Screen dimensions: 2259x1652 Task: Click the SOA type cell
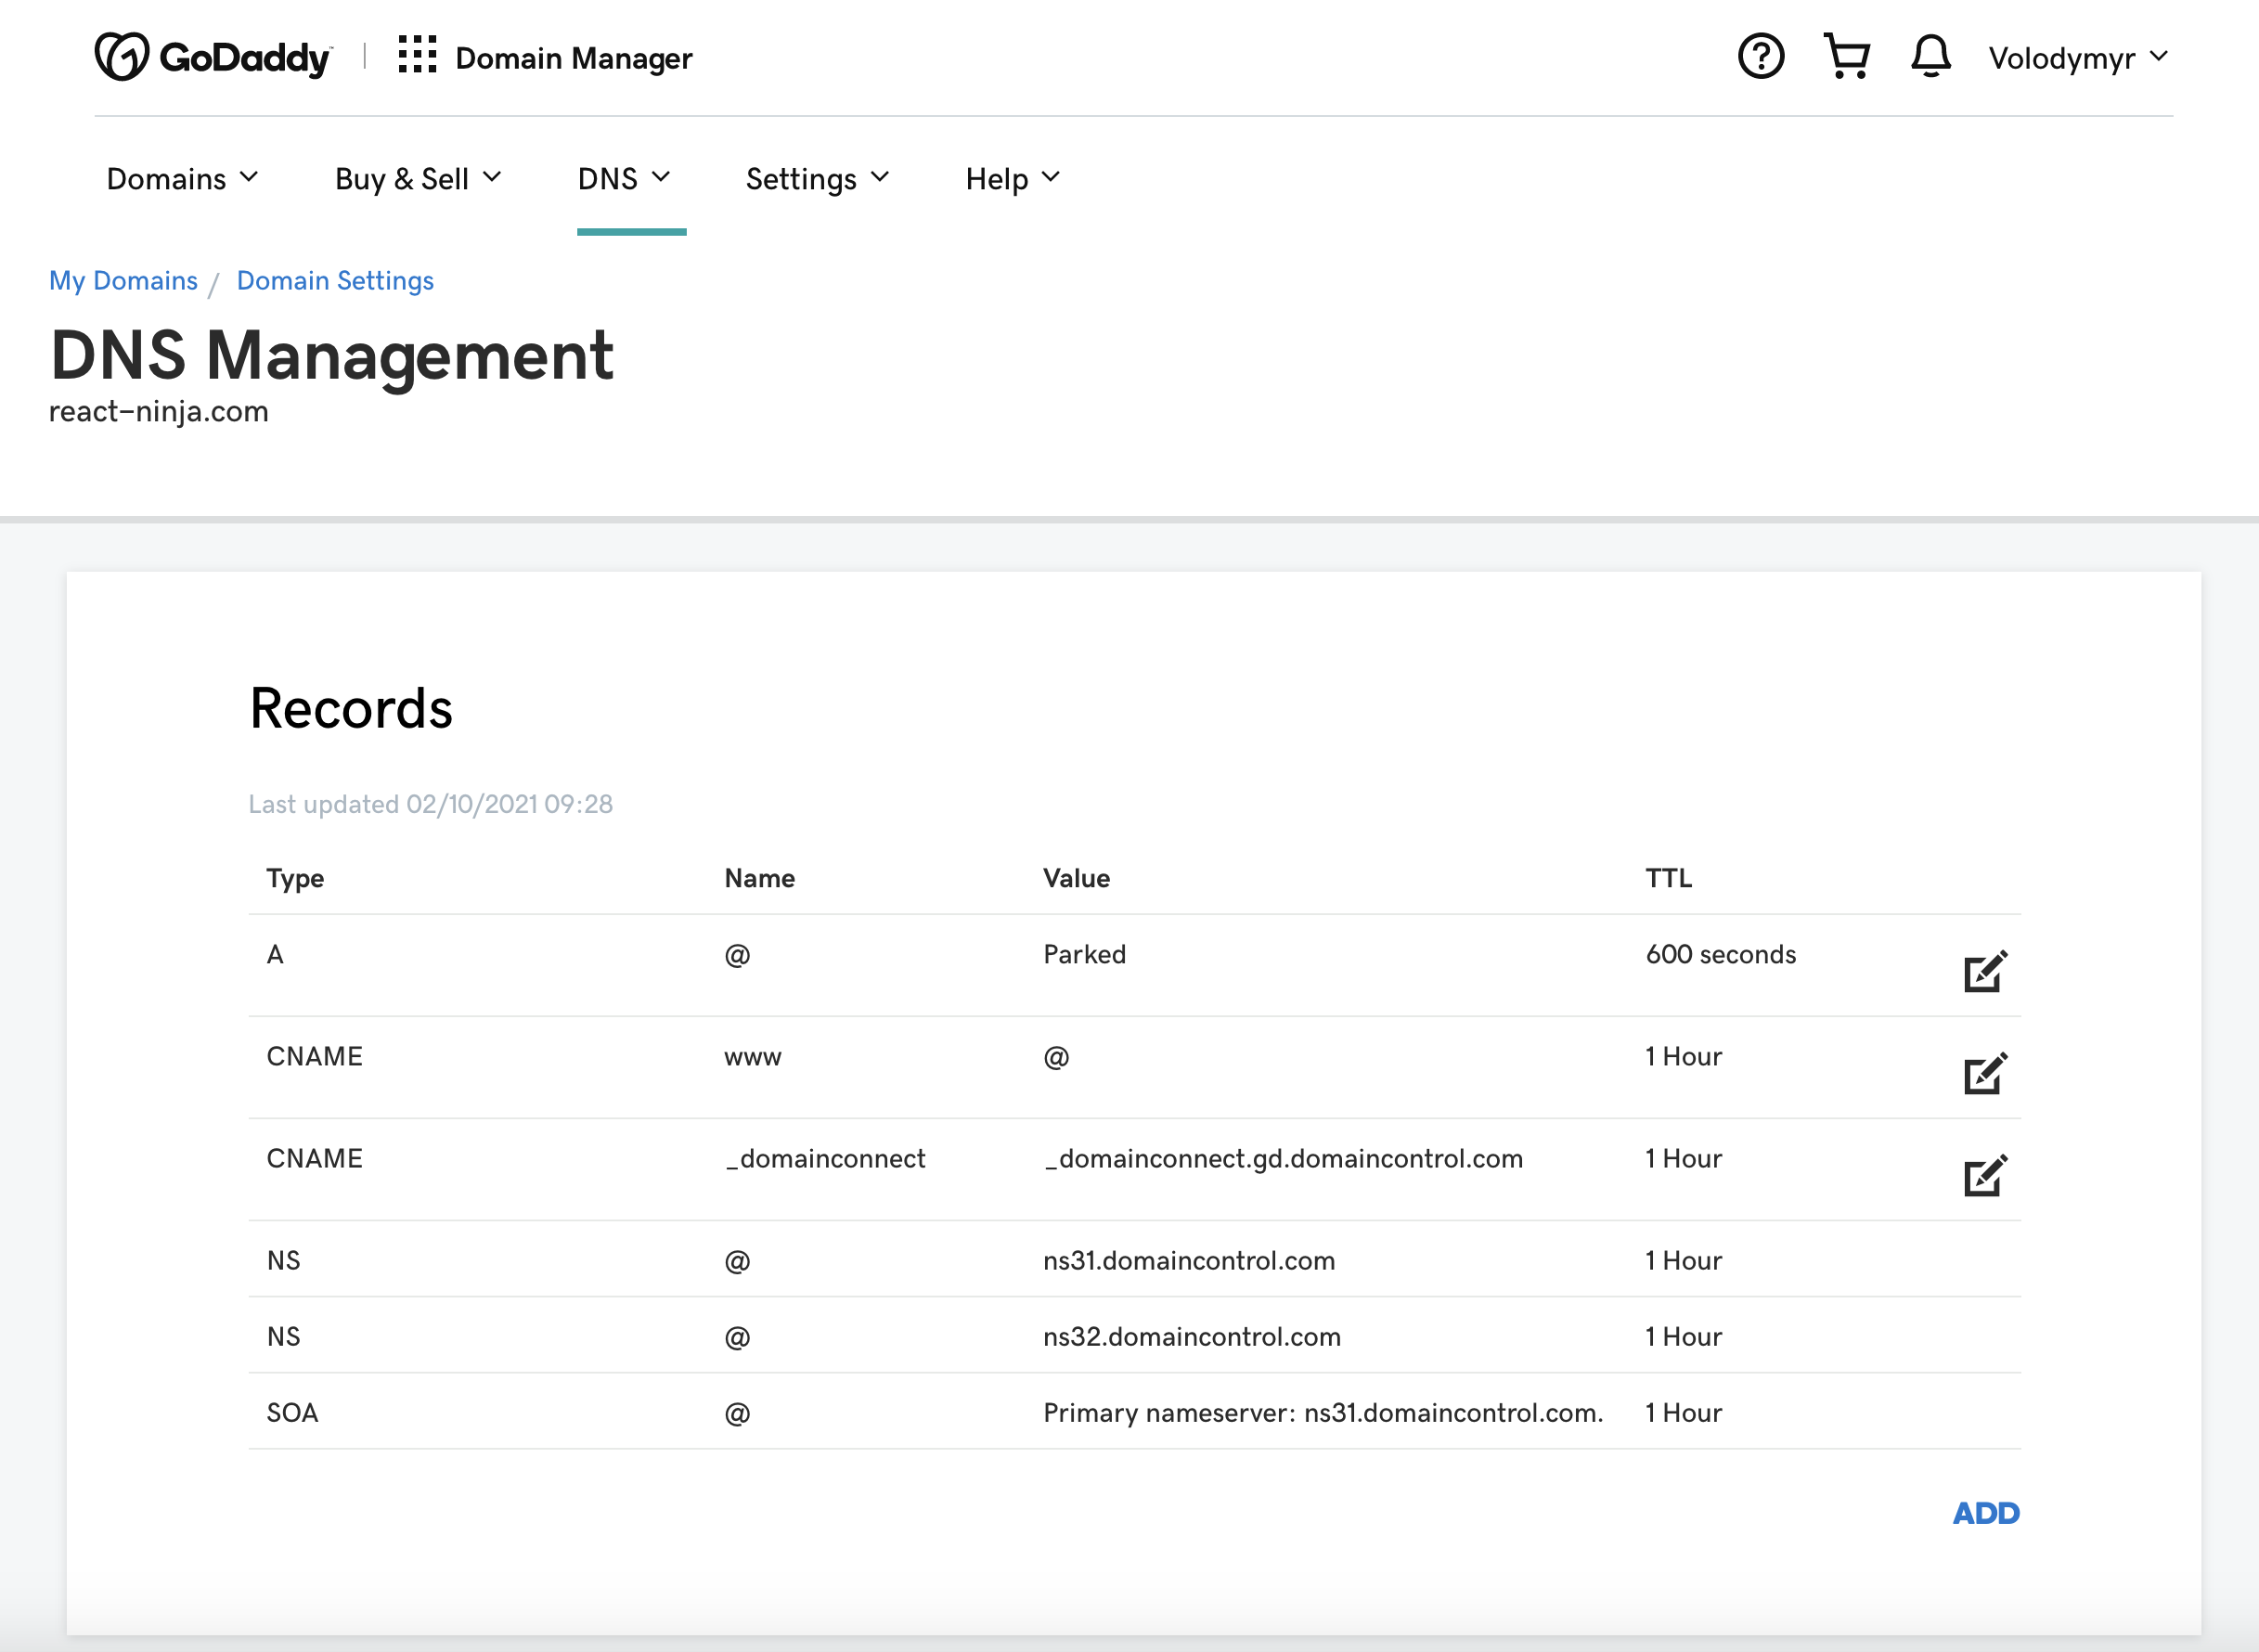(292, 1412)
